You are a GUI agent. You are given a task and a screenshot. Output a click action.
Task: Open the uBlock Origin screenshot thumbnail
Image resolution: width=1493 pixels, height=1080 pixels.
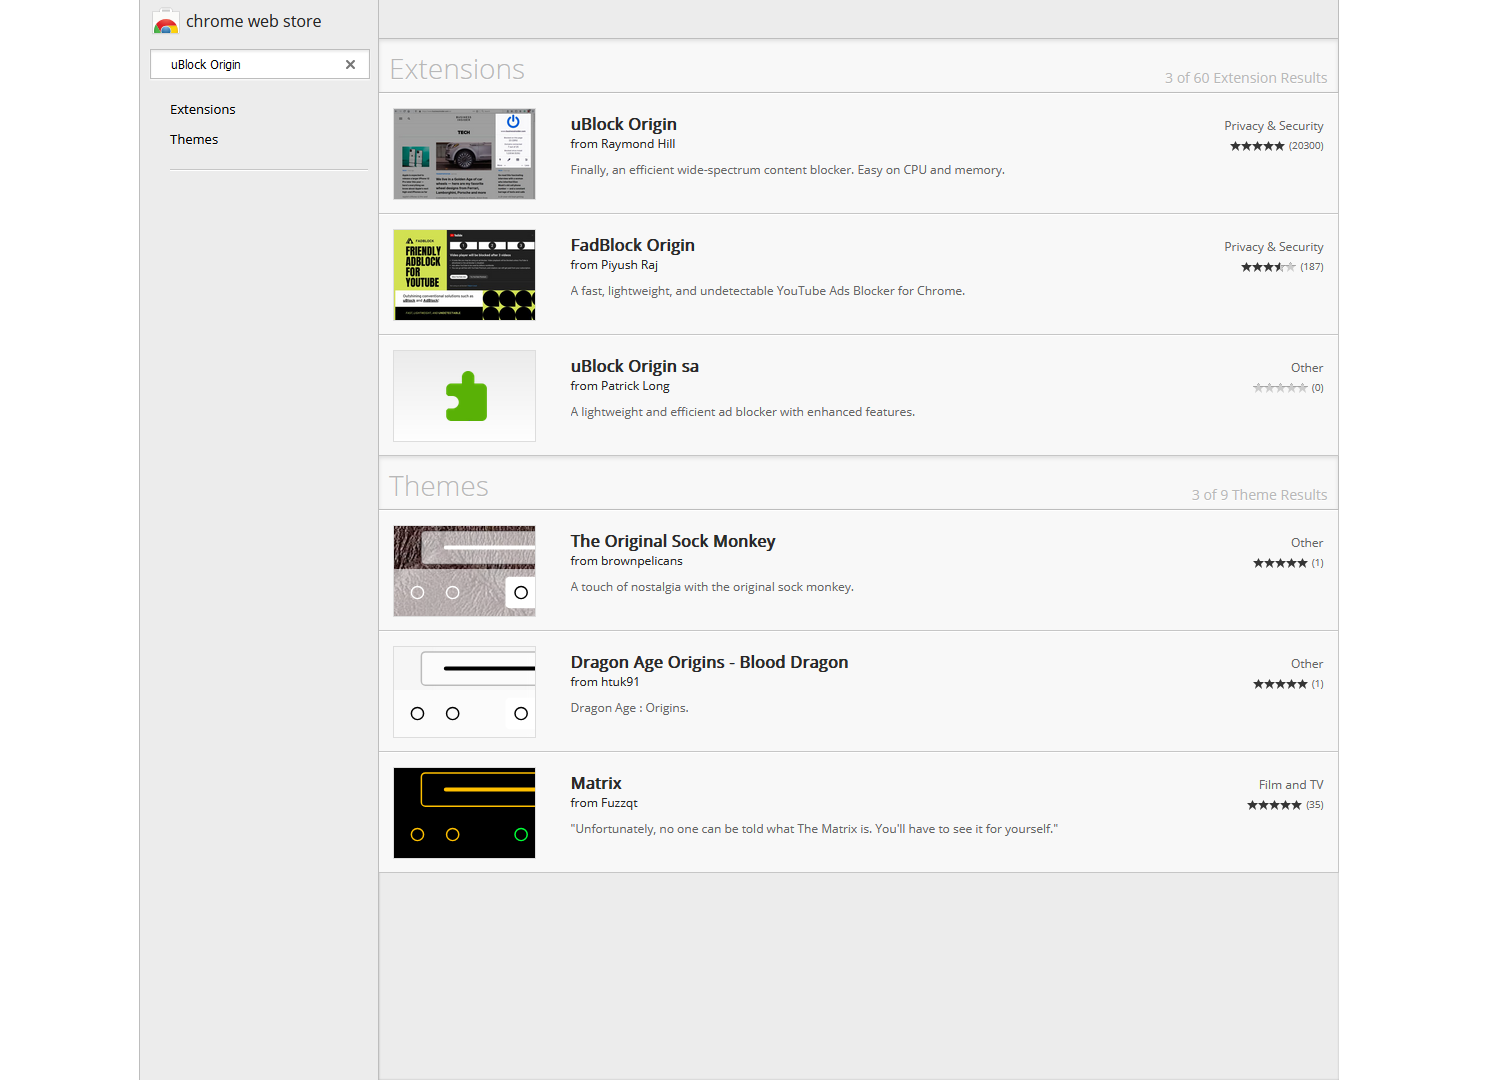coord(464,154)
